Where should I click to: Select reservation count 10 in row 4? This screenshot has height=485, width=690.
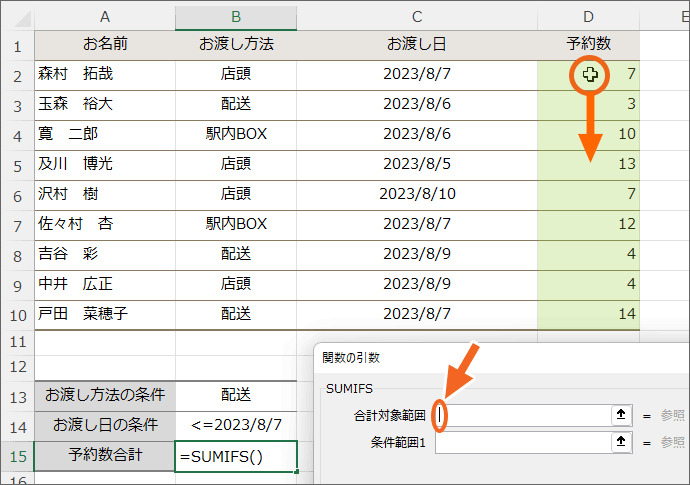click(588, 134)
